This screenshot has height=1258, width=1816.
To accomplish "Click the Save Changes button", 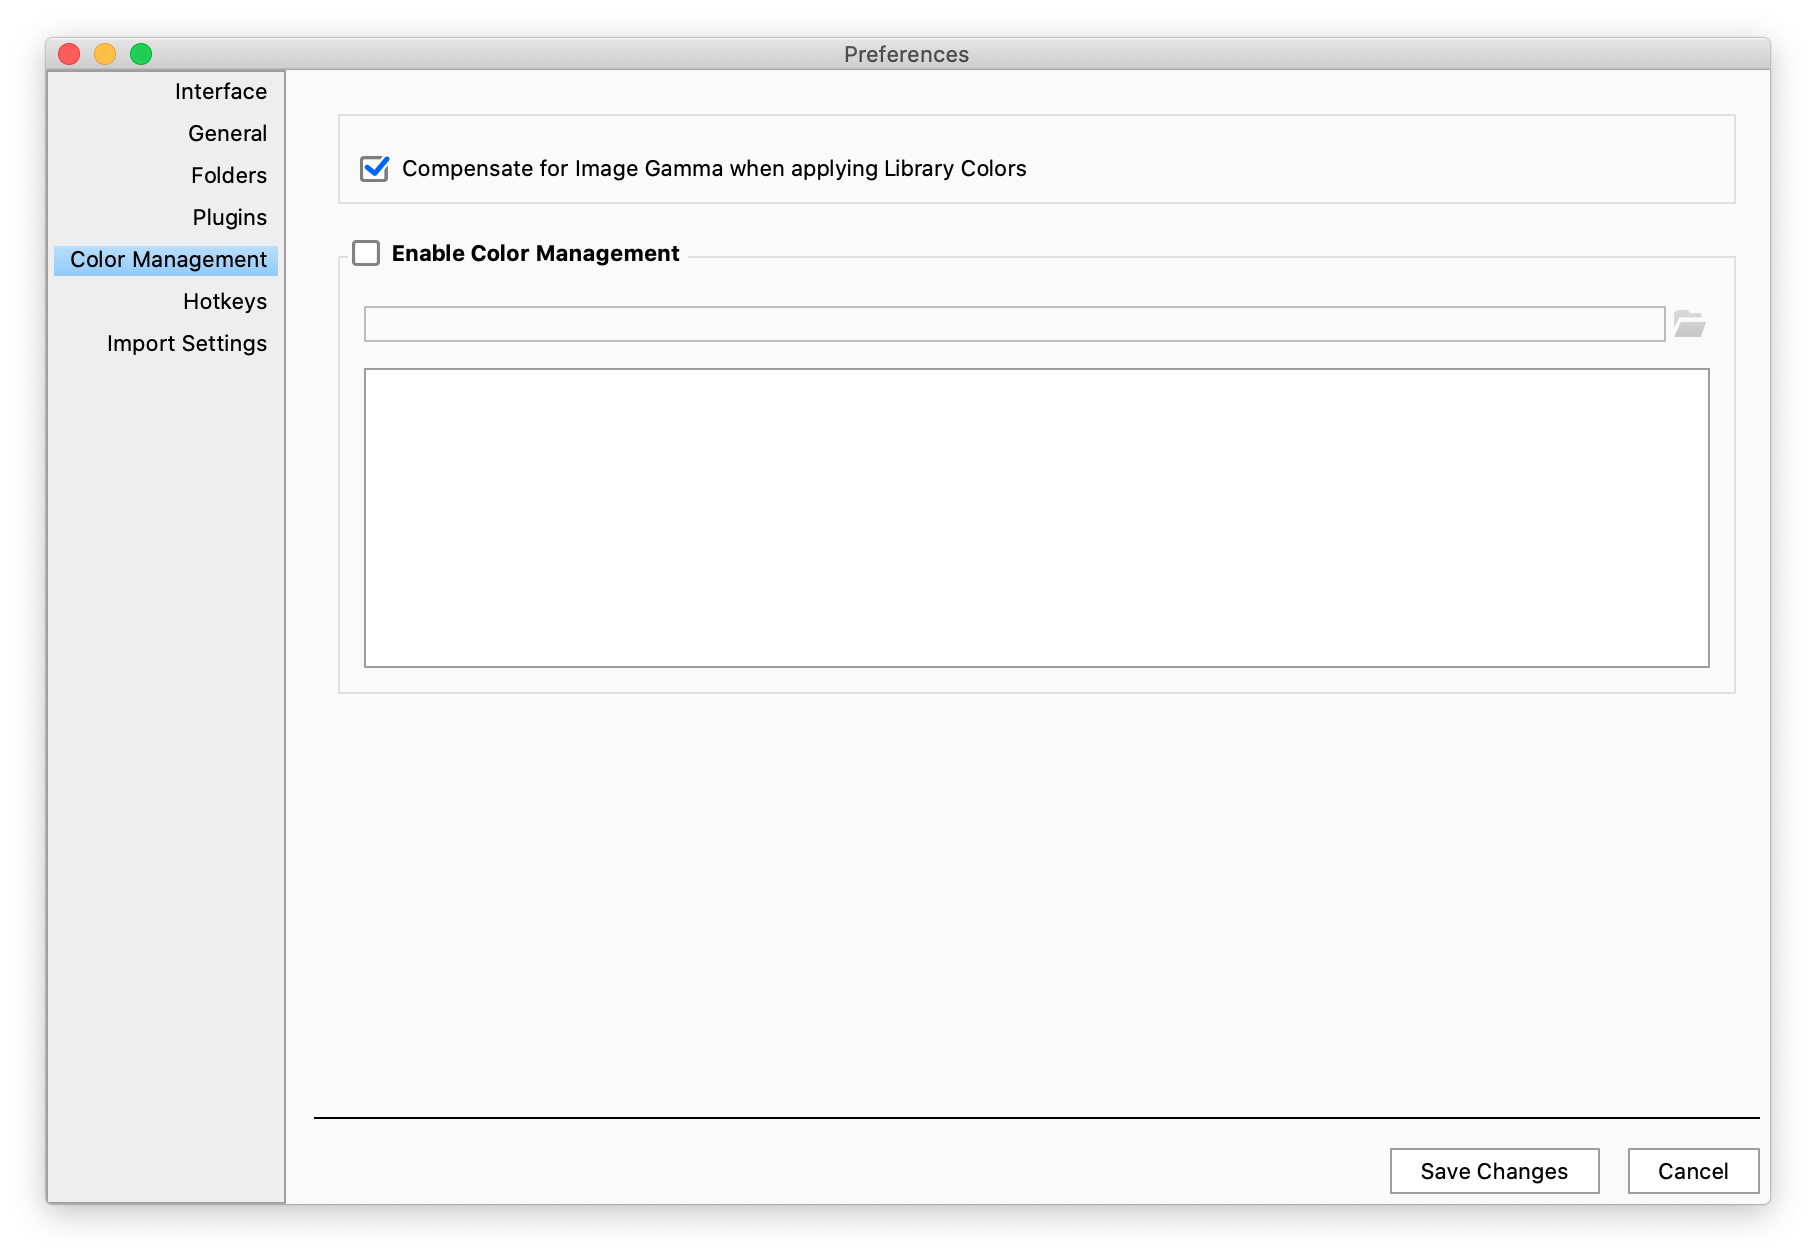I will [x=1494, y=1171].
